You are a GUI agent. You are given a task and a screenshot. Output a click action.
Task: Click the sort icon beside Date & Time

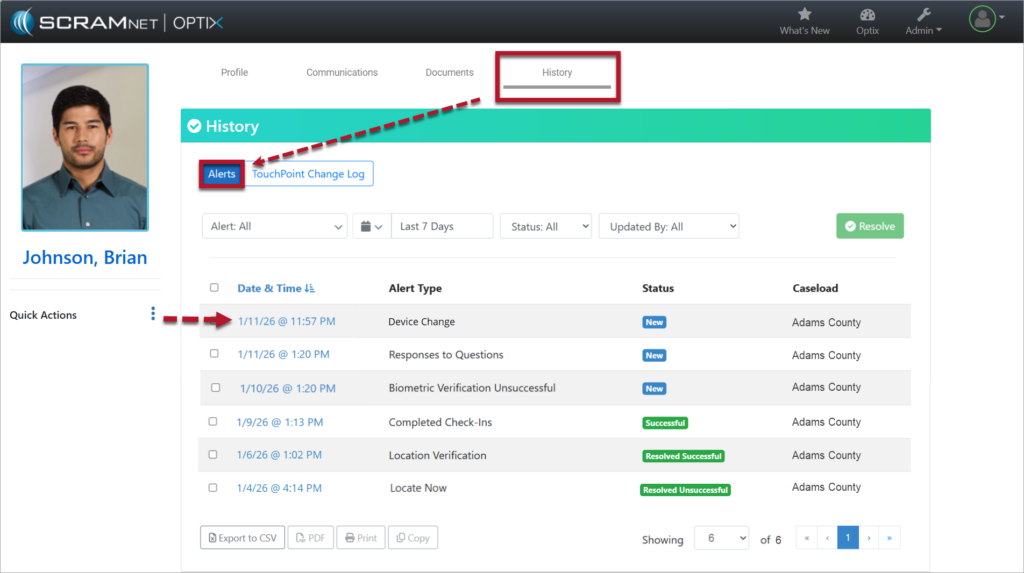tap(310, 288)
